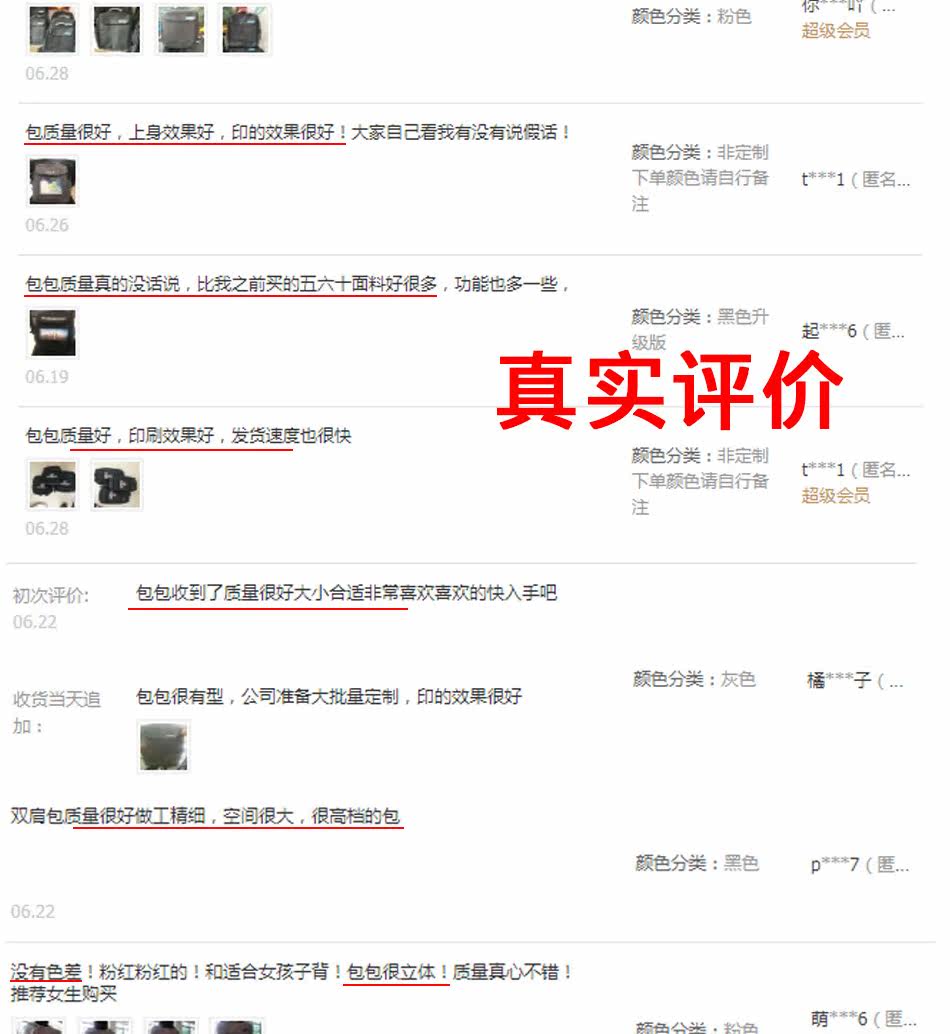
Task: View third gray bag photo in top row
Action: pyautogui.click(x=181, y=29)
